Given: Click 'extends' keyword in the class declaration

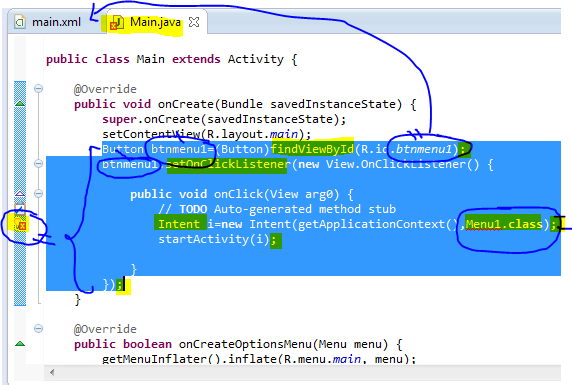Looking at the screenshot, I should tap(196, 59).
